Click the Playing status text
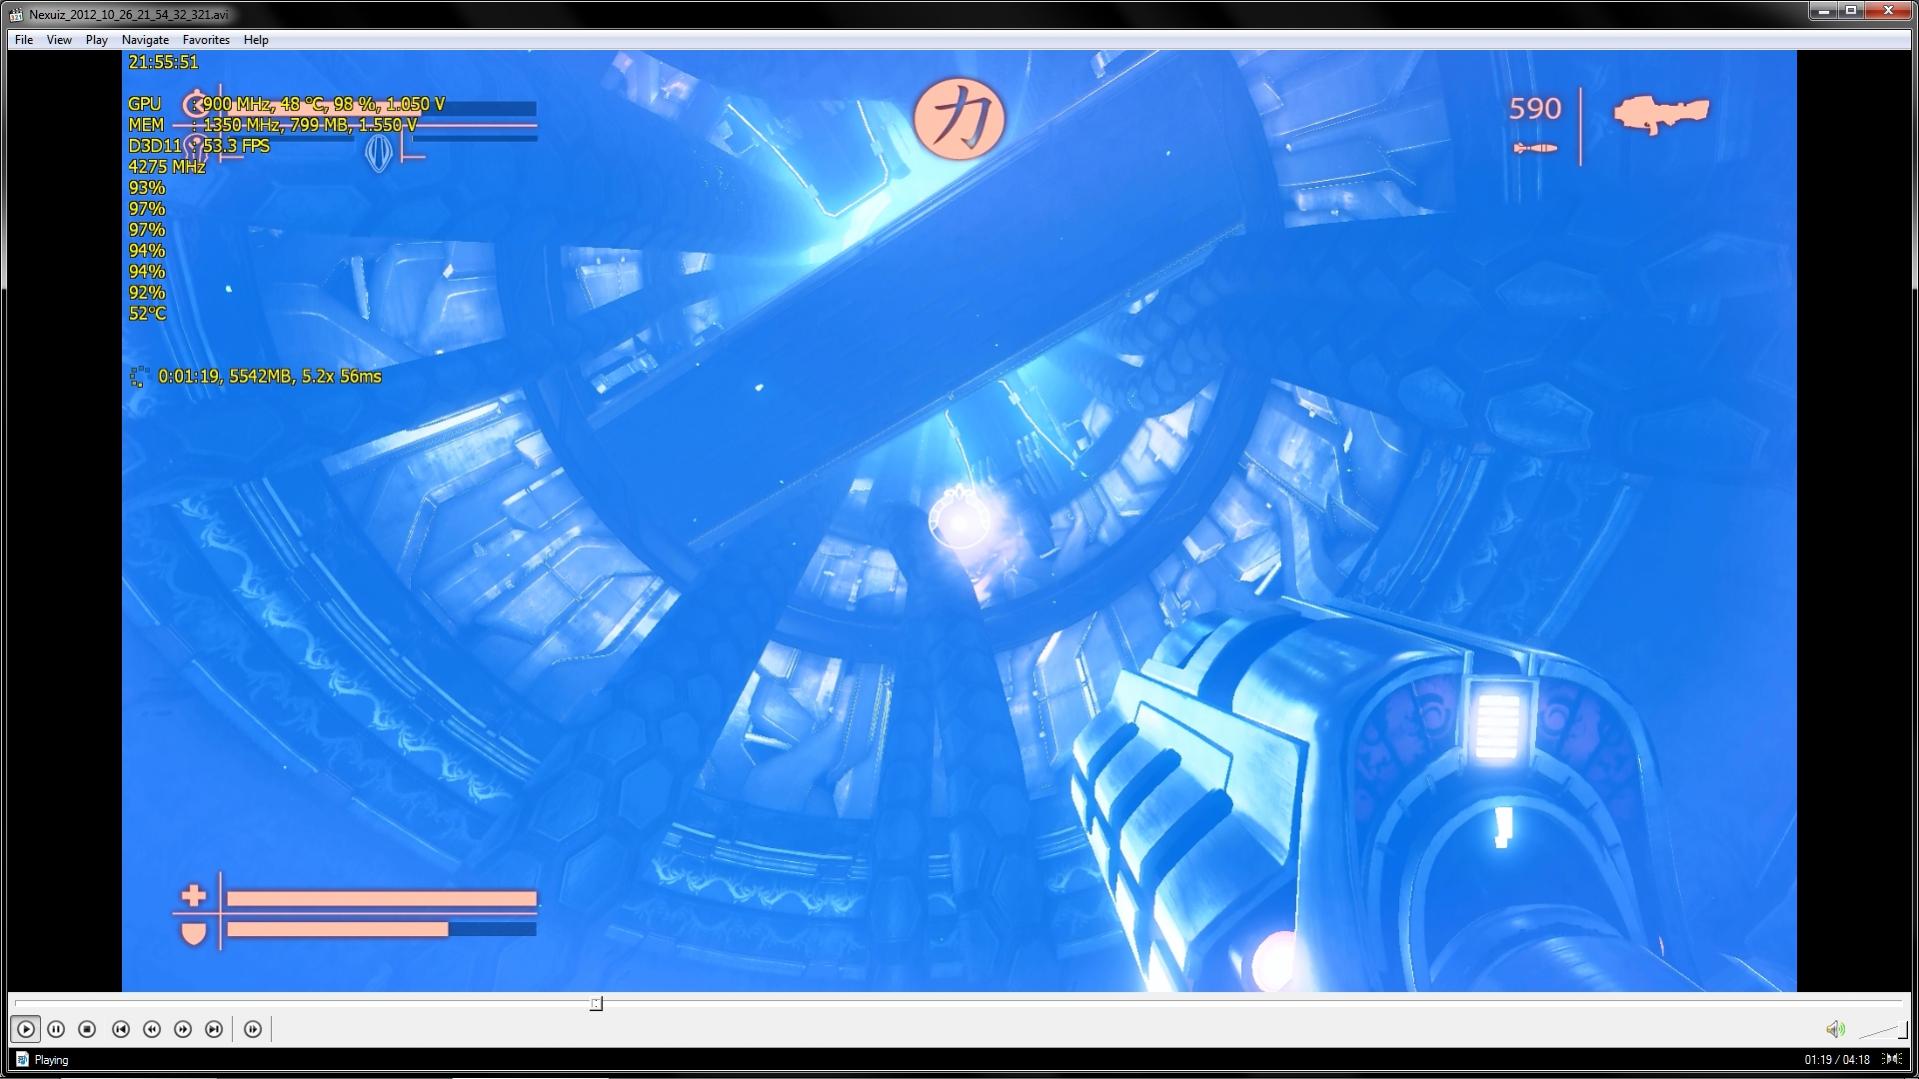 pyautogui.click(x=51, y=1060)
